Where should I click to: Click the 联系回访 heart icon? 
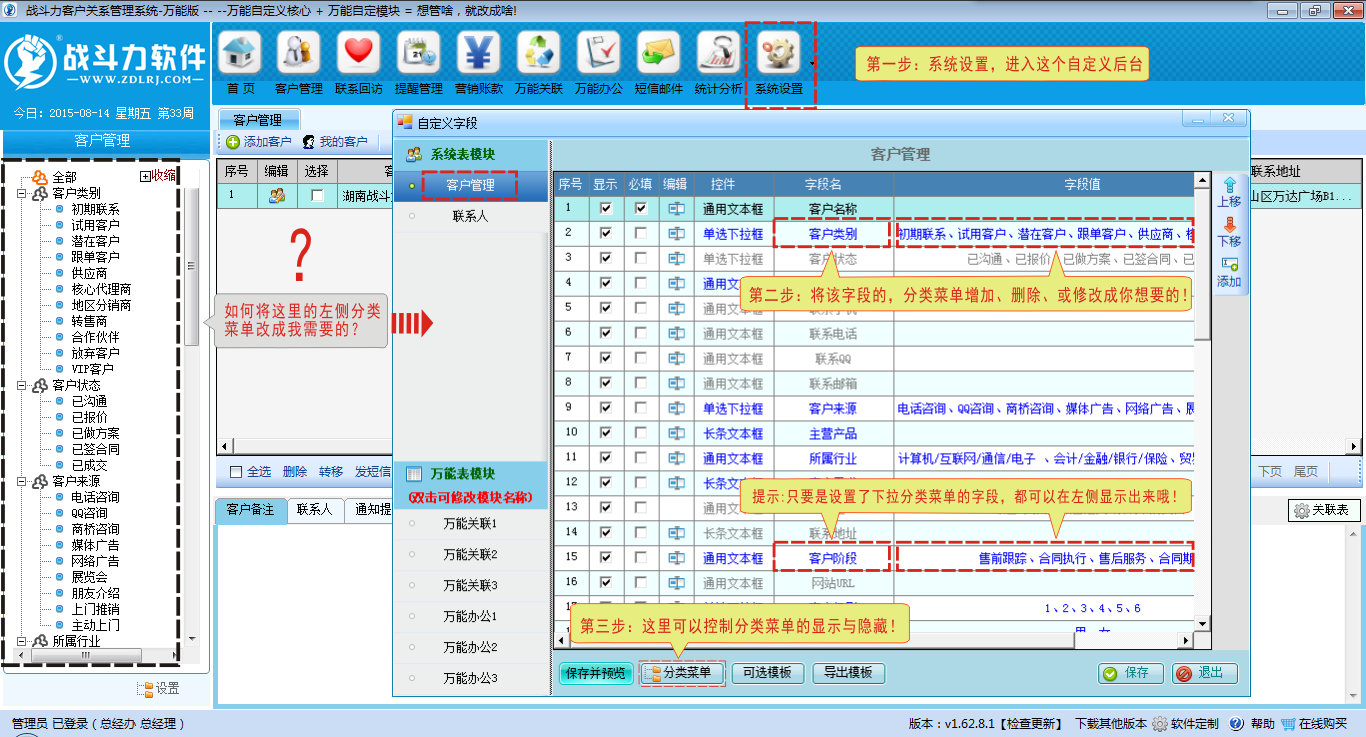(359, 52)
